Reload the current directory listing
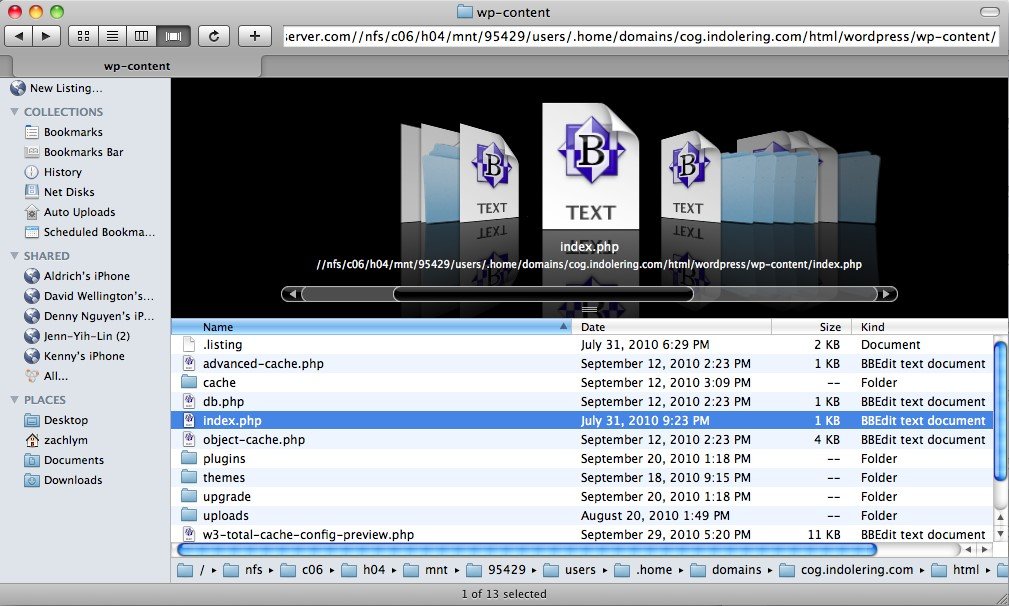 pyautogui.click(x=214, y=36)
